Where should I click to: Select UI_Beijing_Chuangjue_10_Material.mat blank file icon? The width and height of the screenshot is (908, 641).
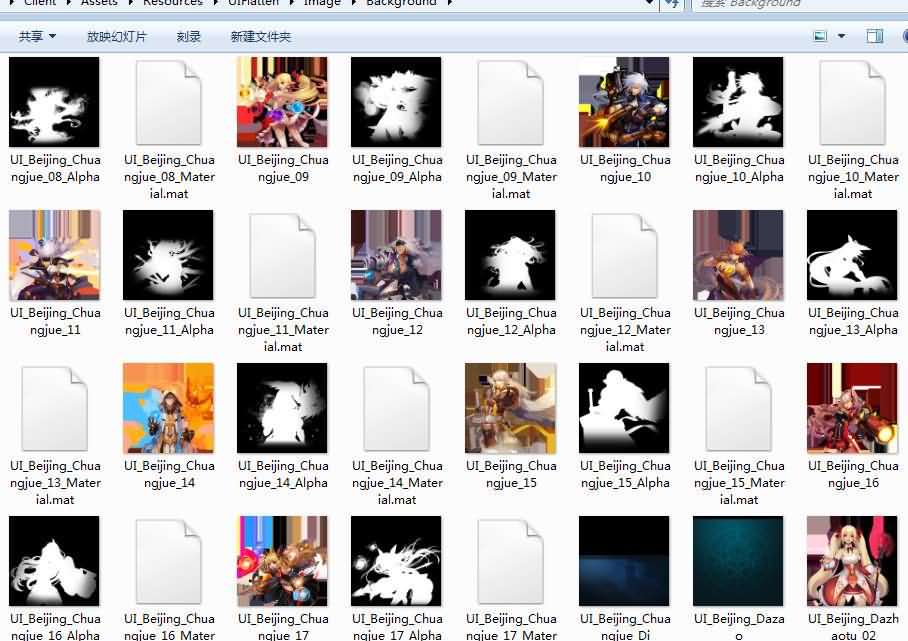tap(852, 102)
